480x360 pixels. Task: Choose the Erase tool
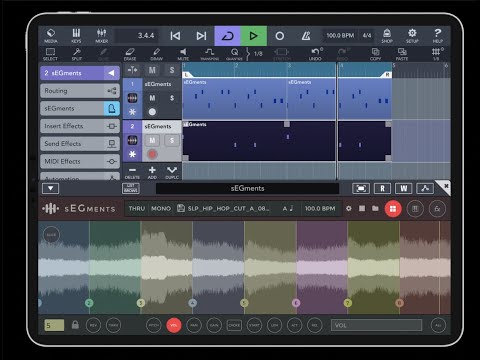(130, 54)
